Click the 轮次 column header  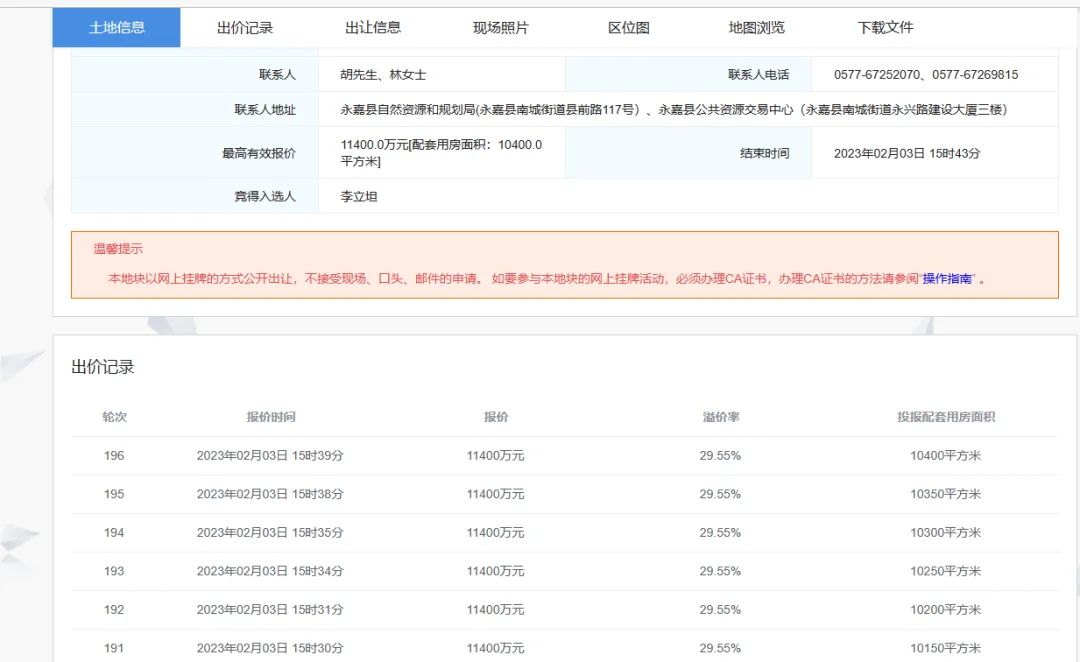[114, 417]
